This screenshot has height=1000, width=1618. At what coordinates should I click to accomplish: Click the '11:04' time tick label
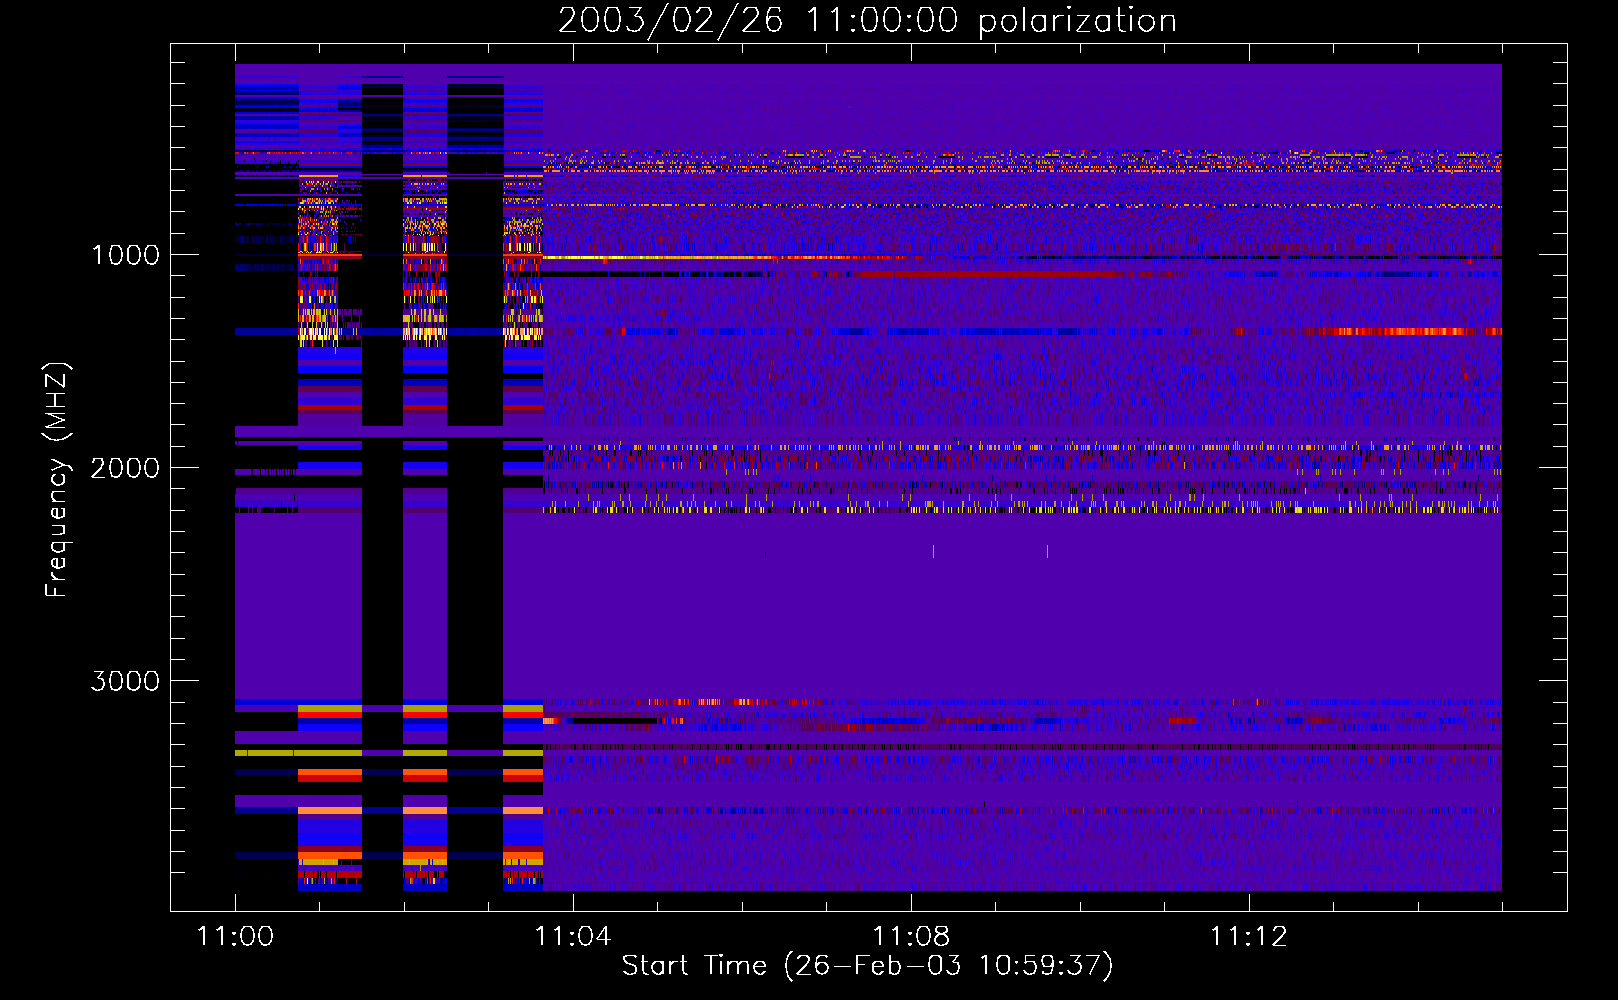572,937
